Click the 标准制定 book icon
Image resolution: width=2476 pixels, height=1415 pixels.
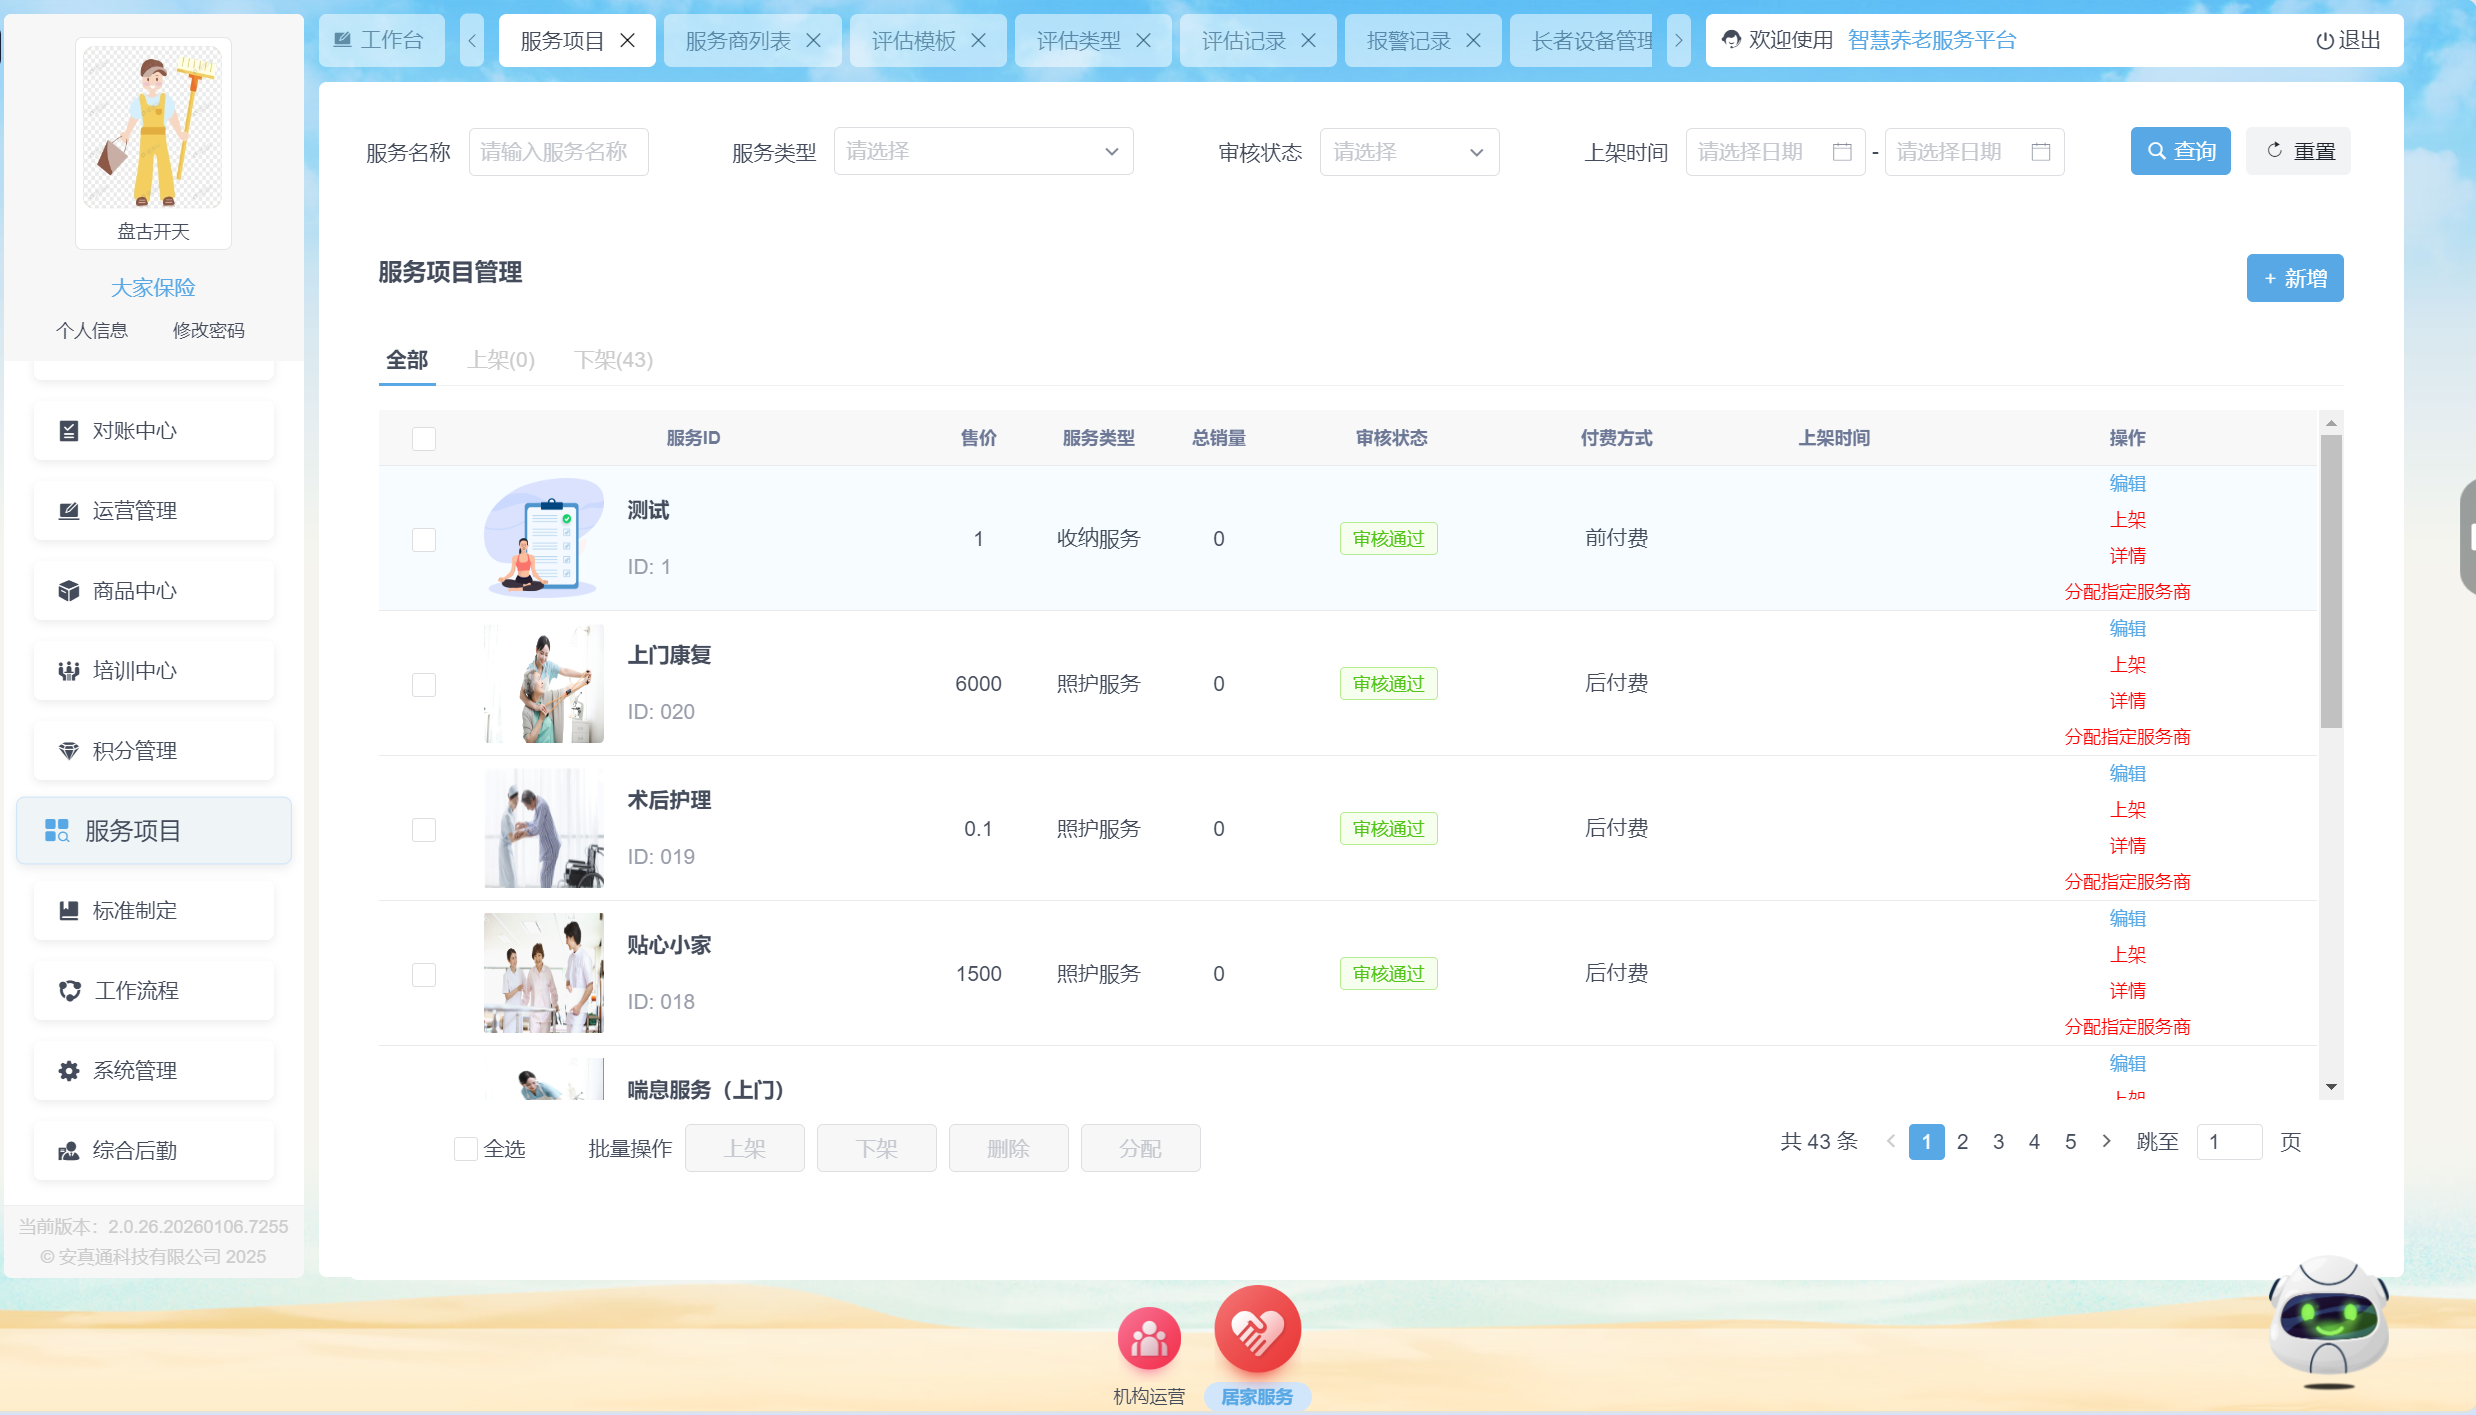[x=68, y=911]
